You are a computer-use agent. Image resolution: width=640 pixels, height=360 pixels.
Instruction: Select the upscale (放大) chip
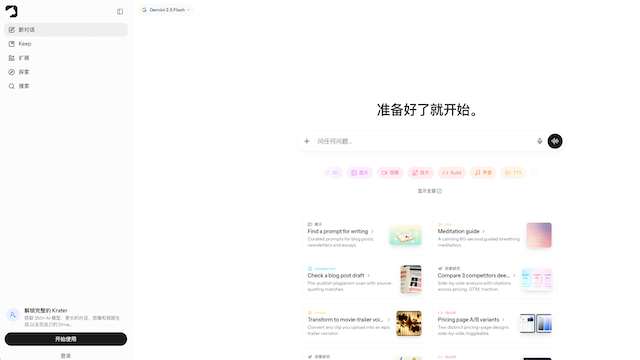(x=420, y=173)
